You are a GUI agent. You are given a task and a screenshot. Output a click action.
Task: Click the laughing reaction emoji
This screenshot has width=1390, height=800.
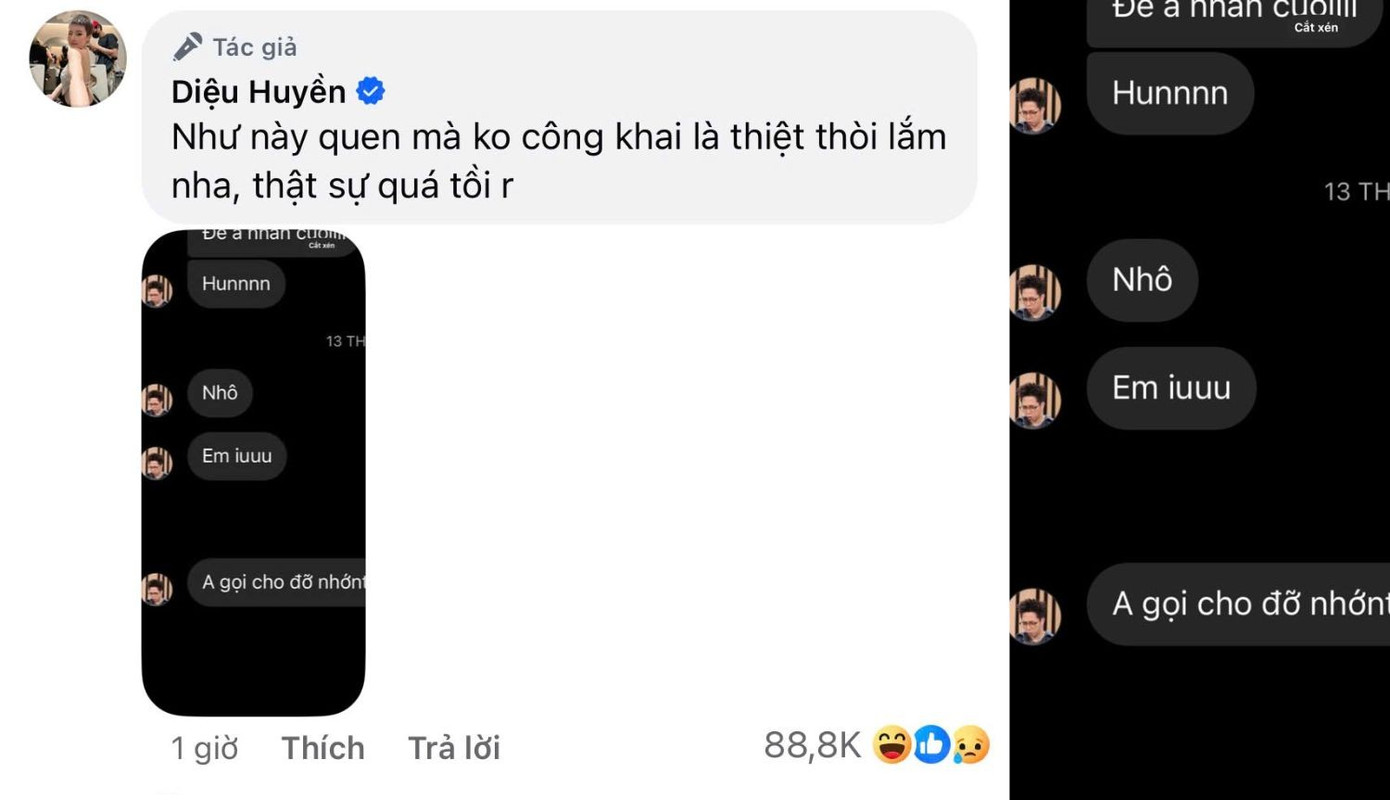coord(891,744)
